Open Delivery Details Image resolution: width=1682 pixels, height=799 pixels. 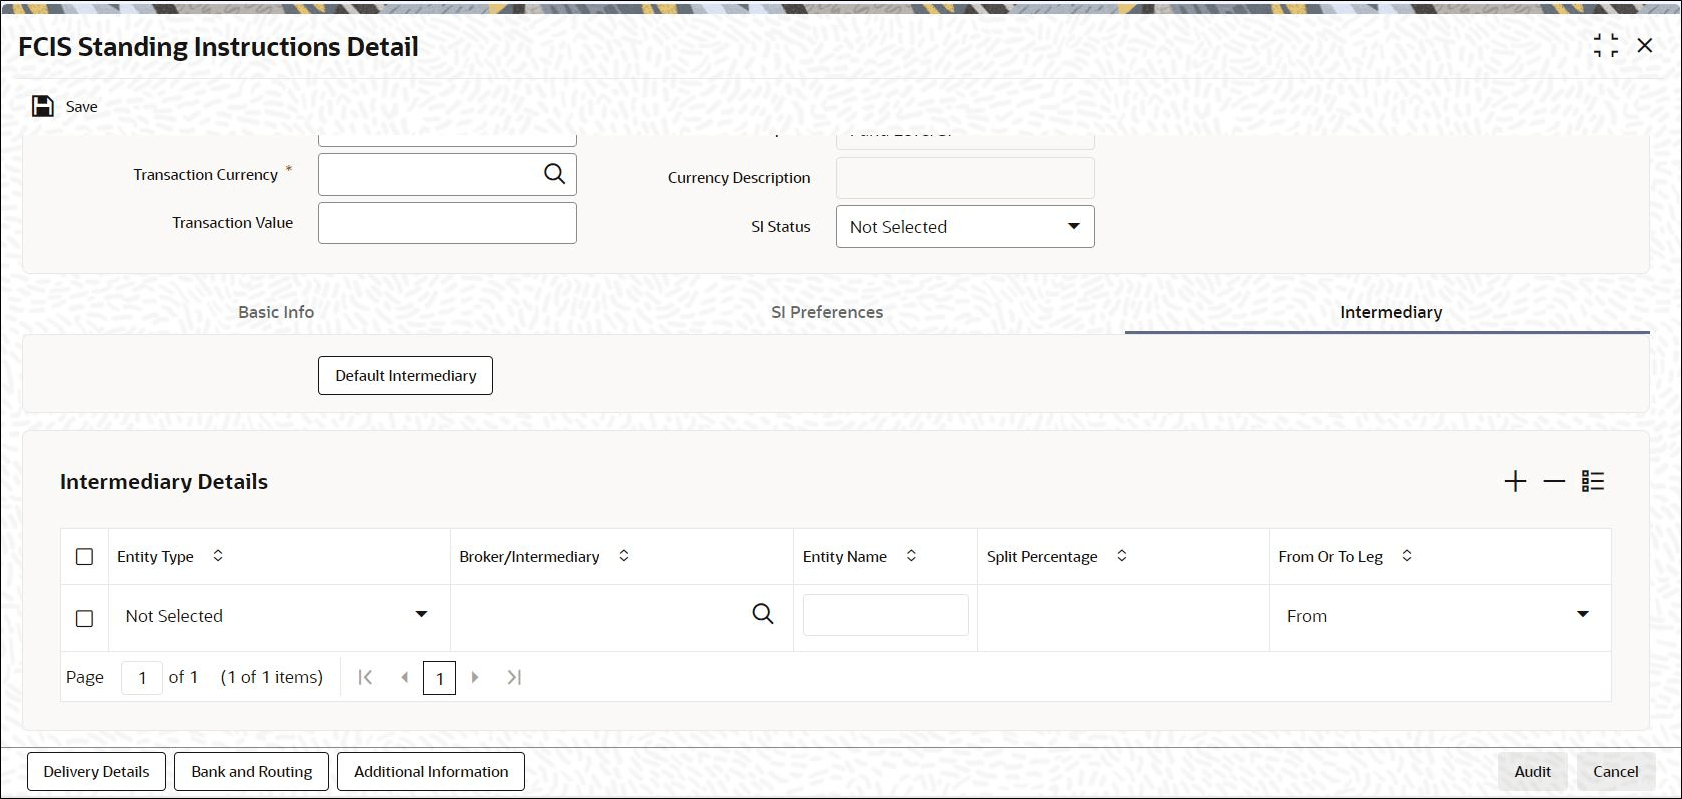[x=96, y=772]
